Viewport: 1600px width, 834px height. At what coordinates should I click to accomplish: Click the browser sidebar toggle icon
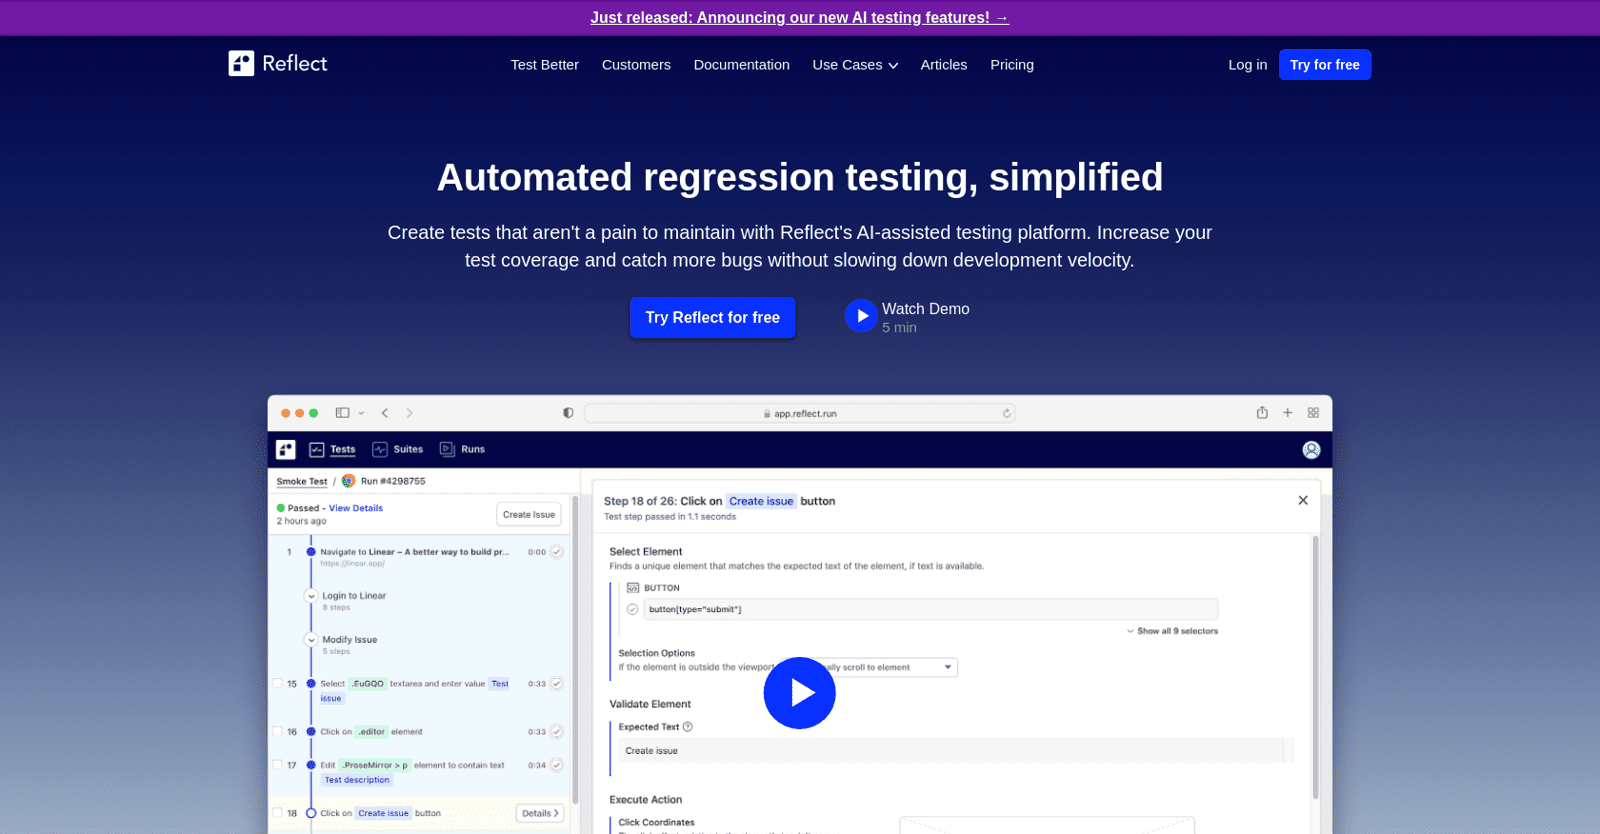tap(343, 413)
